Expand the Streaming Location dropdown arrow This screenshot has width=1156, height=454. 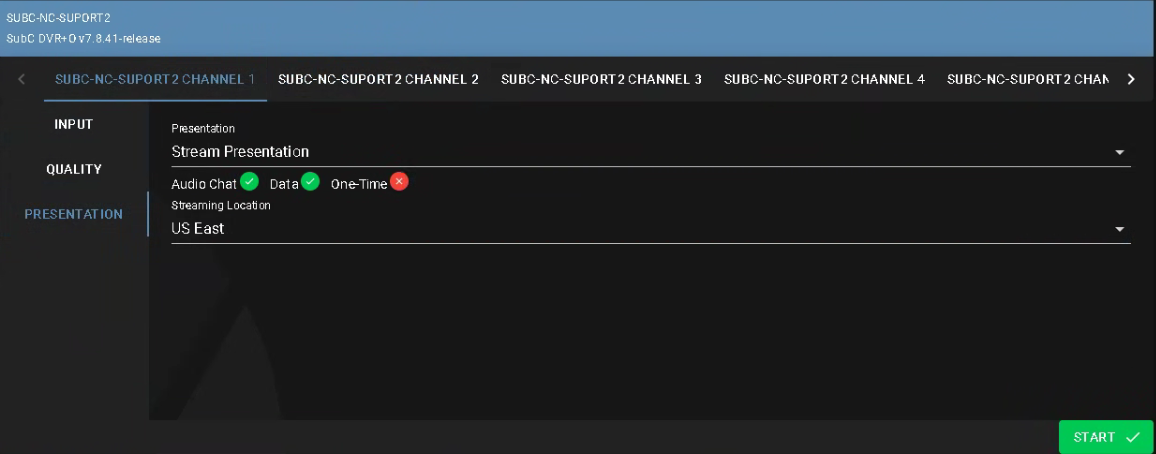[x=1119, y=229]
